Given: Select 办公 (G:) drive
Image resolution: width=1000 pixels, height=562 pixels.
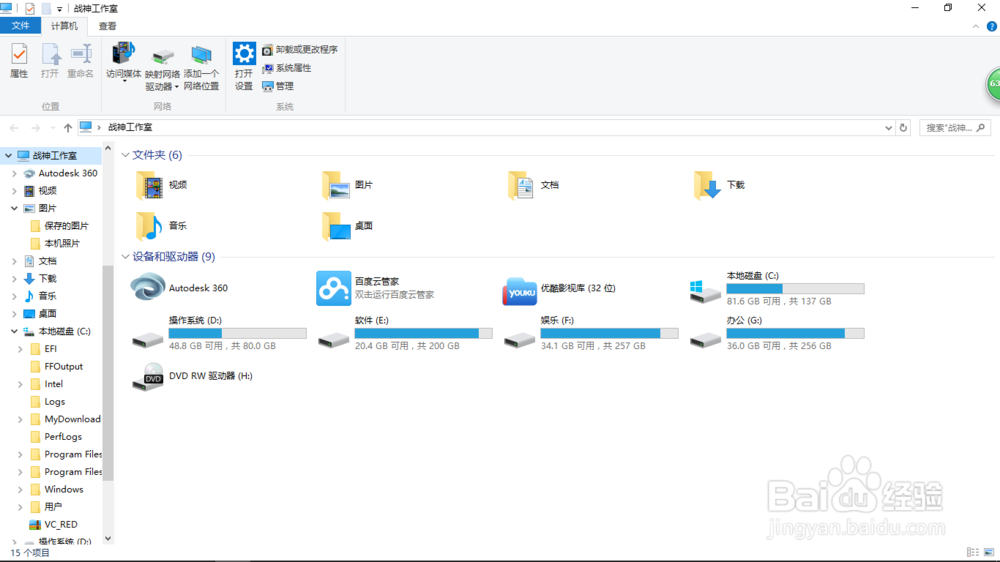Looking at the screenshot, I should coord(777,333).
